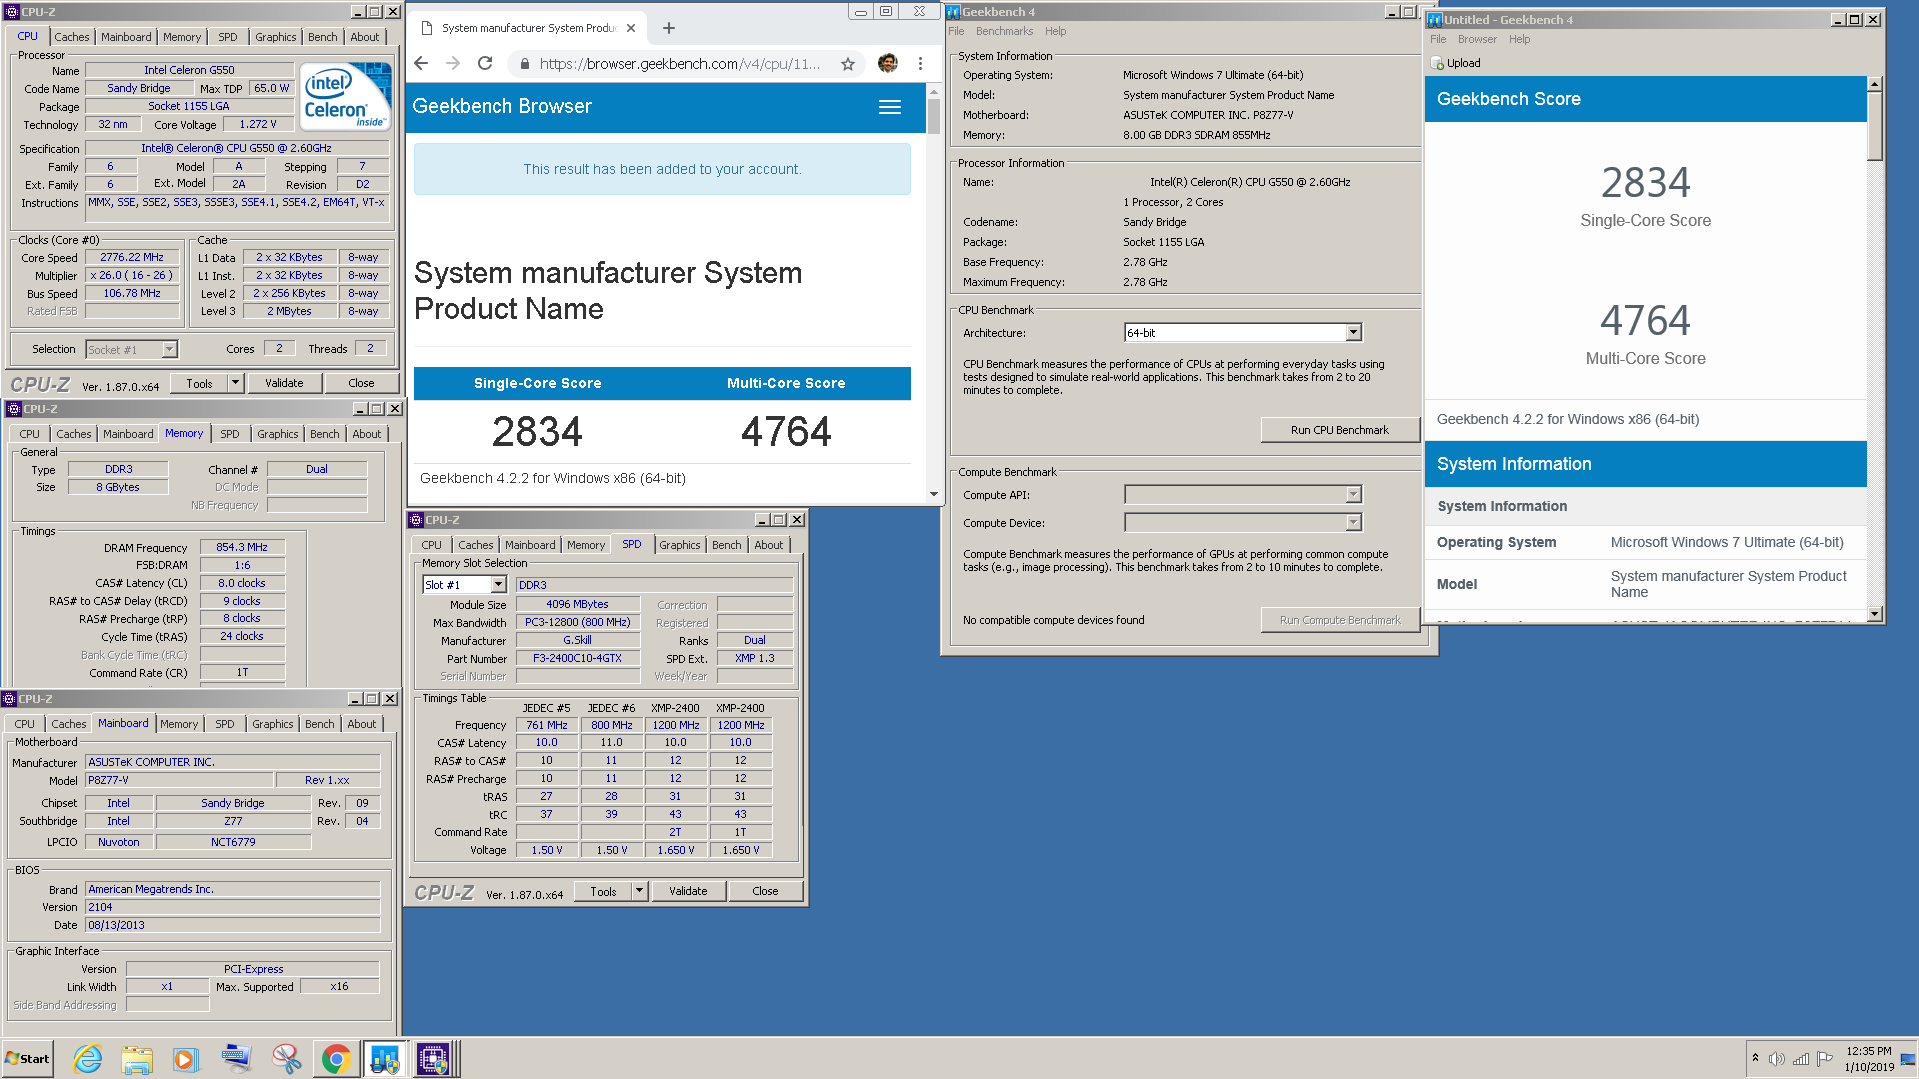The height and width of the screenshot is (1079, 1919).
Task: Run the CPU Benchmark
Action: pyautogui.click(x=1339, y=430)
